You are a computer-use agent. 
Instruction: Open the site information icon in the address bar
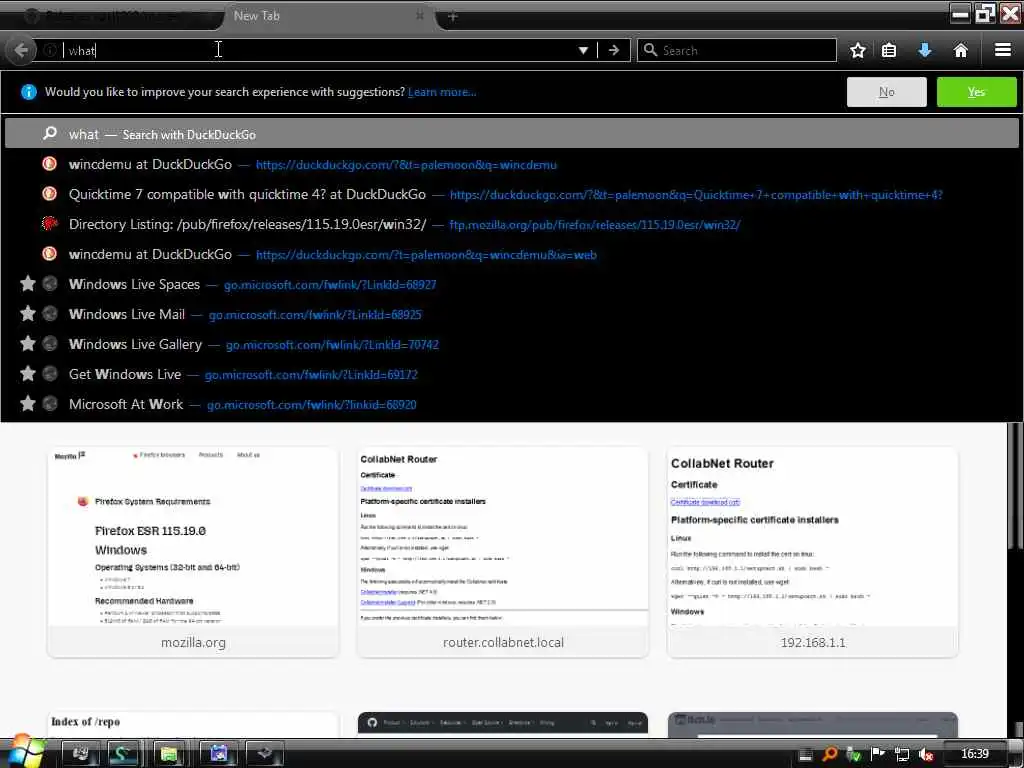tap(50, 50)
